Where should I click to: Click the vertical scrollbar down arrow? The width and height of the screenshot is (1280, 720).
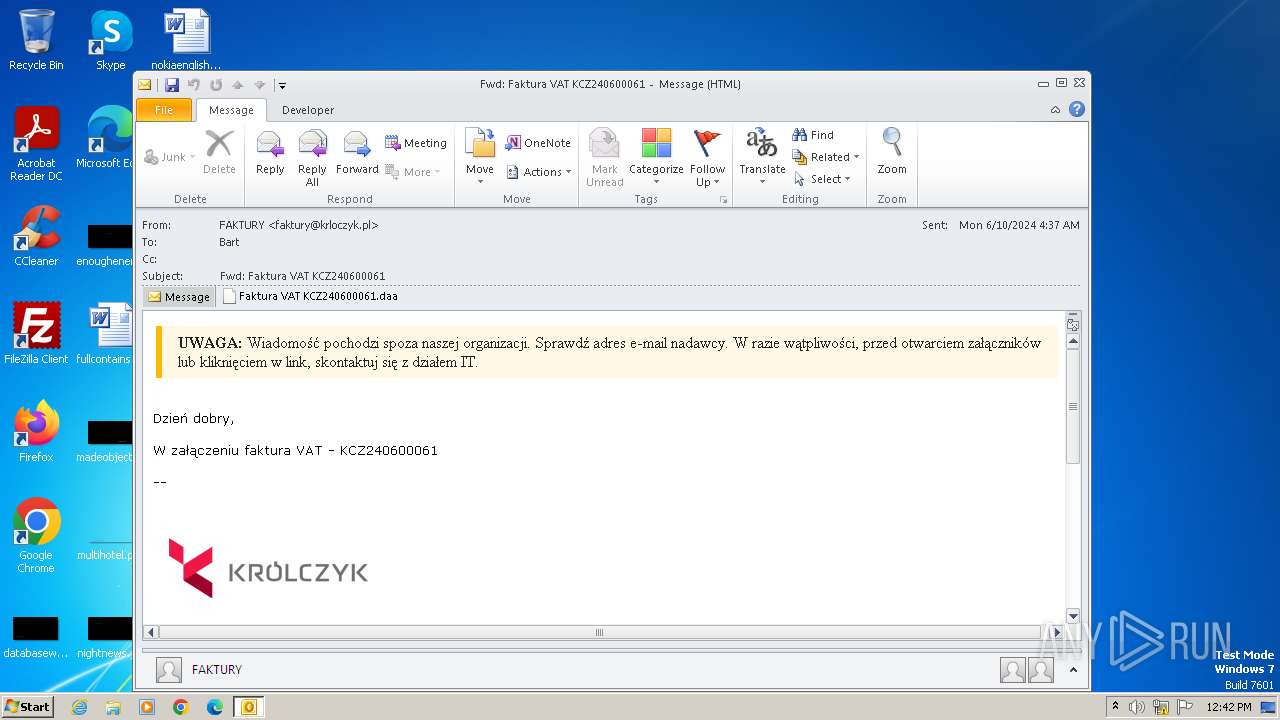click(1073, 616)
